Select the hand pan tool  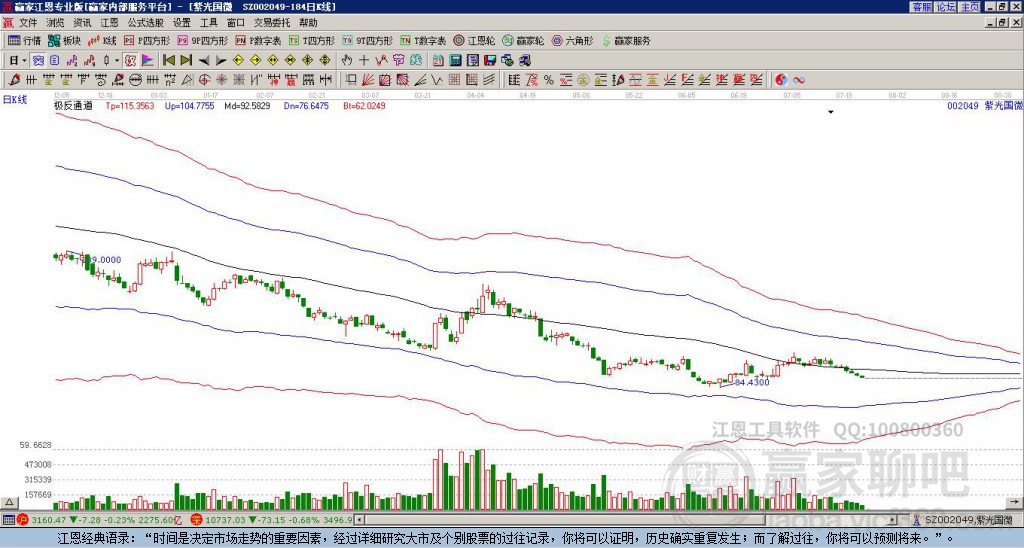[347, 61]
